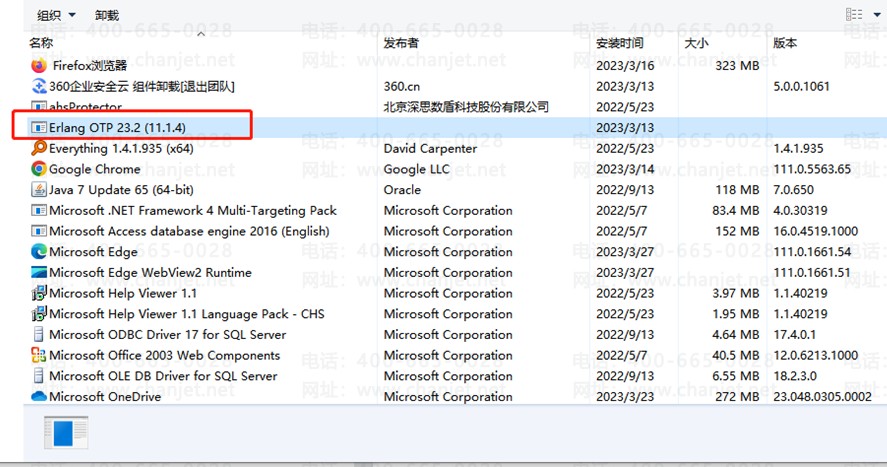This screenshot has width=887, height=467.
Task: Select Everything 1.4.1.935 (x64) entry
Action: pyautogui.click(x=121, y=149)
